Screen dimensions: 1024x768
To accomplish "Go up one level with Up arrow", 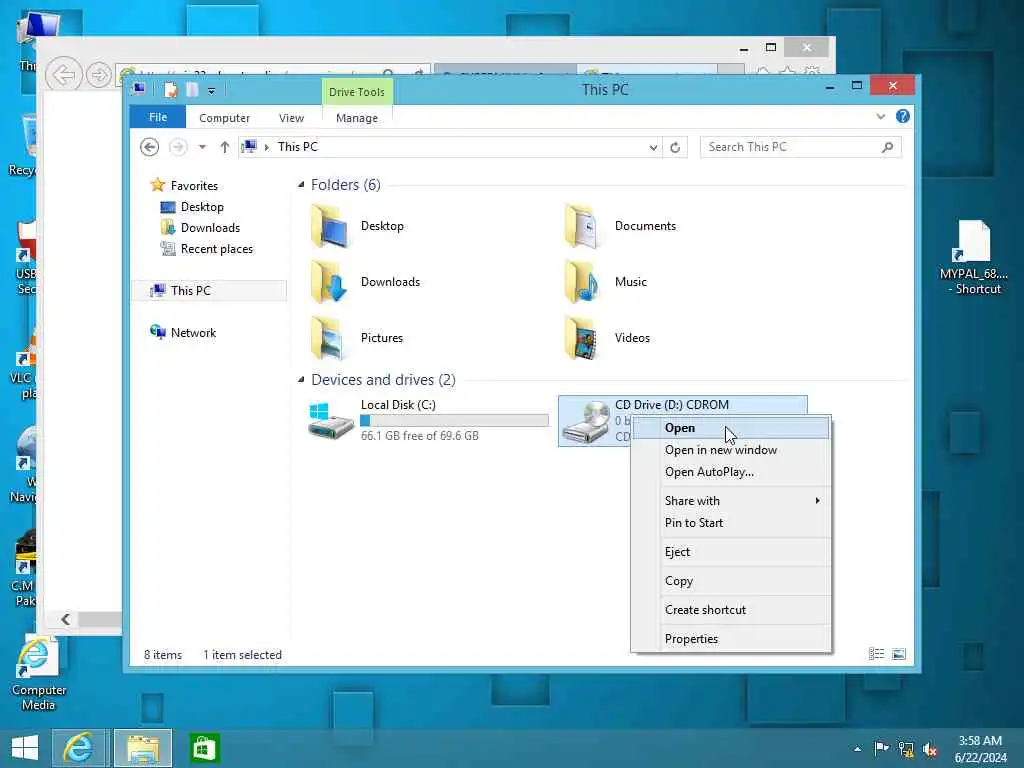I will [x=225, y=147].
